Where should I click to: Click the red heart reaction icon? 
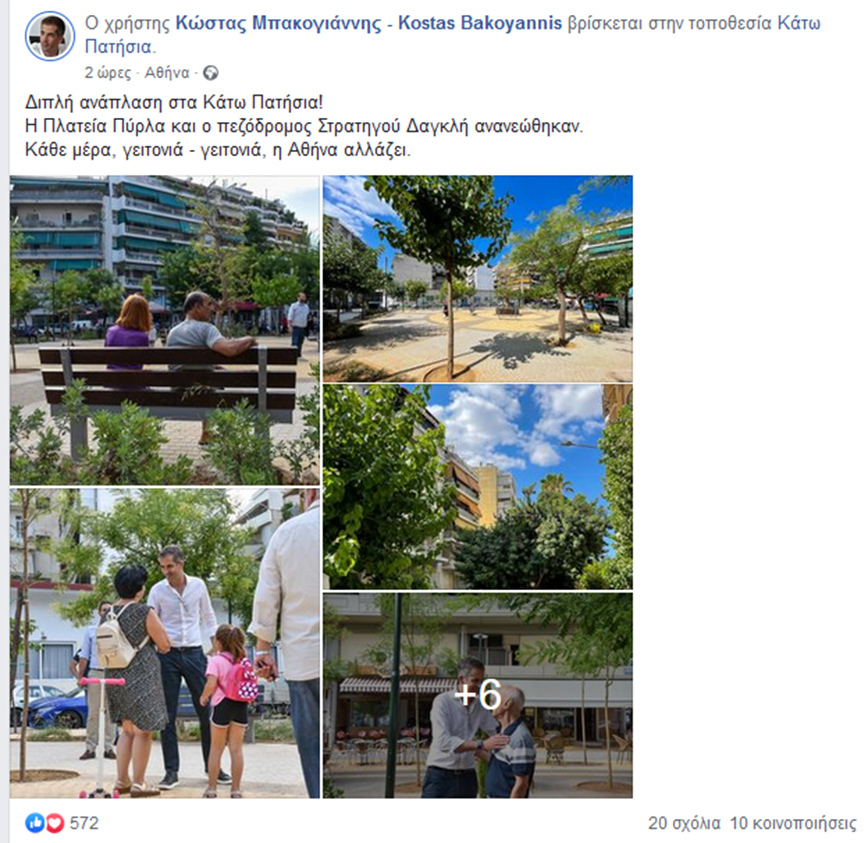[x=54, y=823]
